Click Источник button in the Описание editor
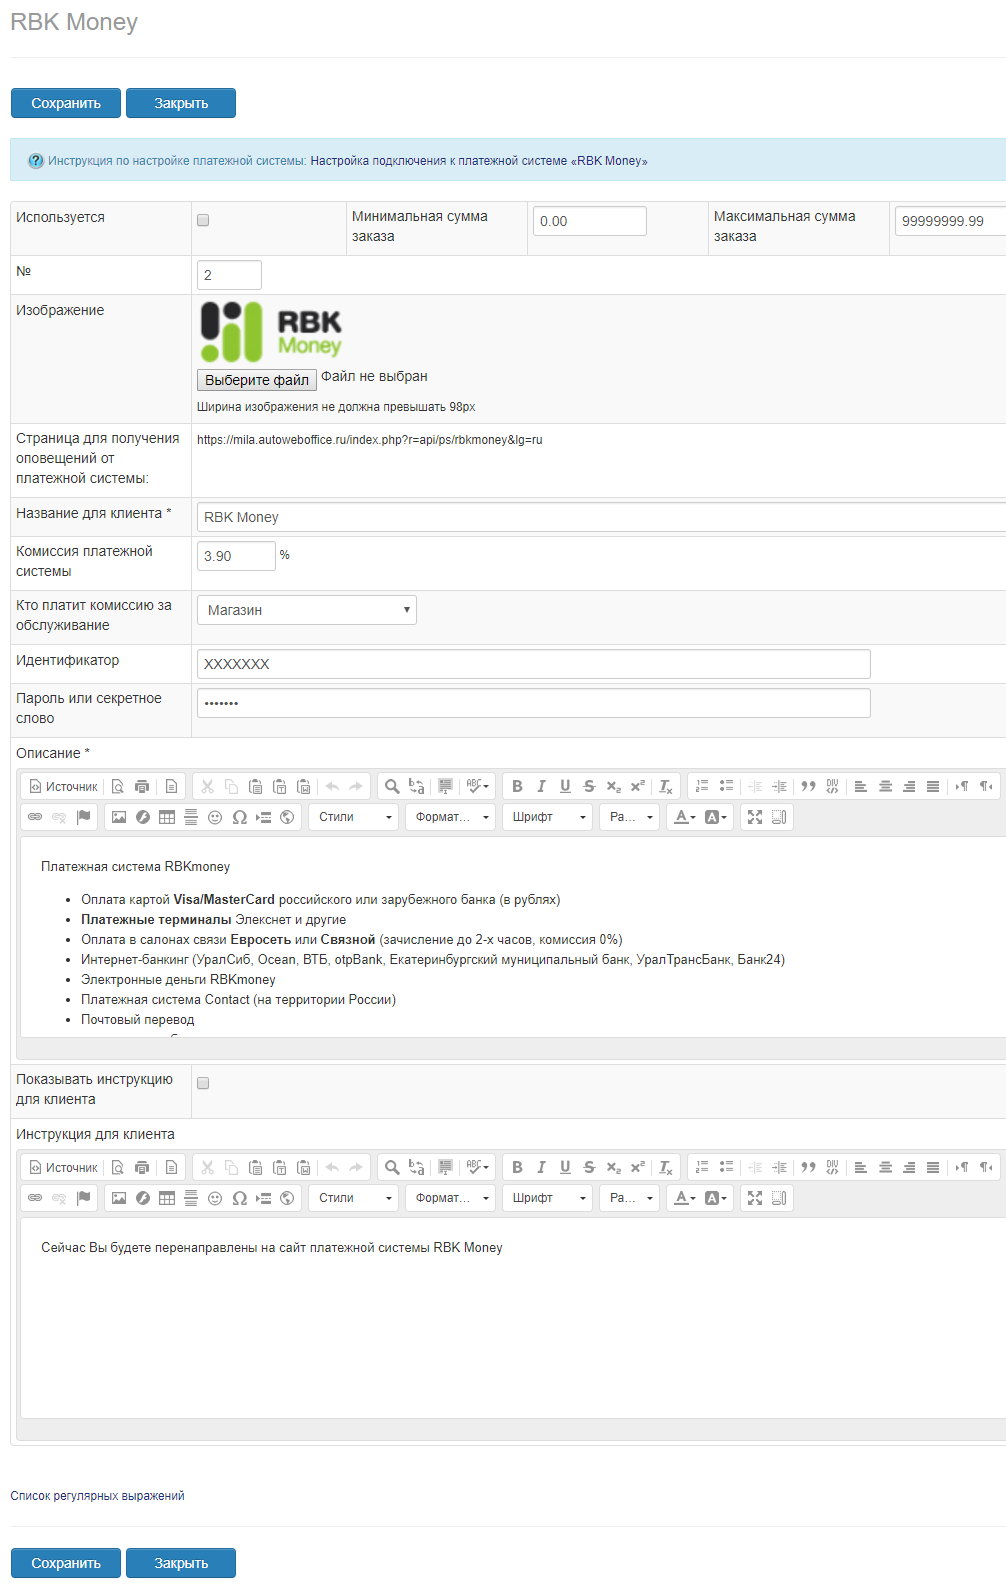Screen dimensions: 1006x1584 pyautogui.click(x=64, y=786)
